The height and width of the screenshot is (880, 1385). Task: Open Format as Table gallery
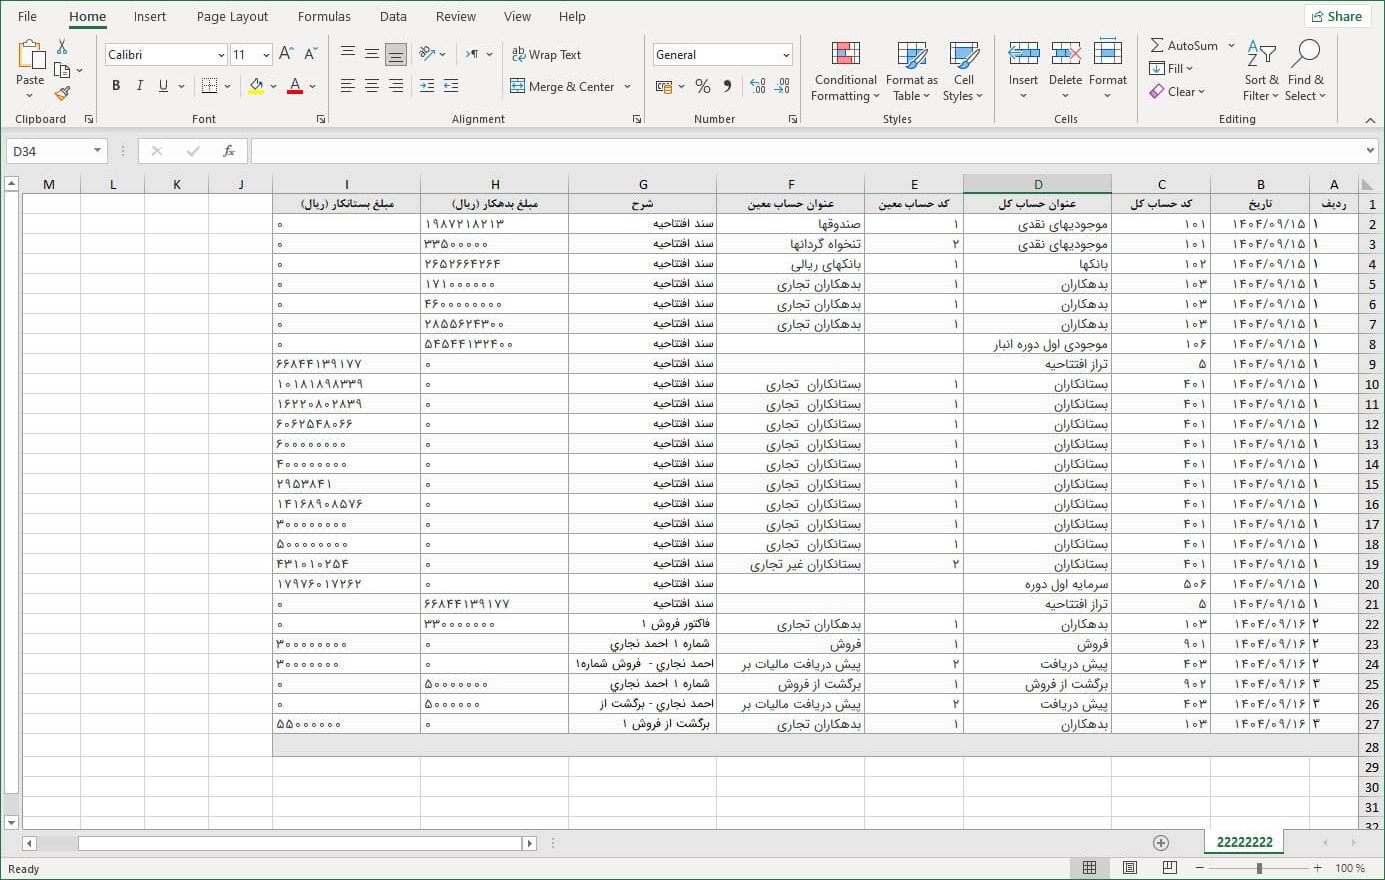click(912, 71)
